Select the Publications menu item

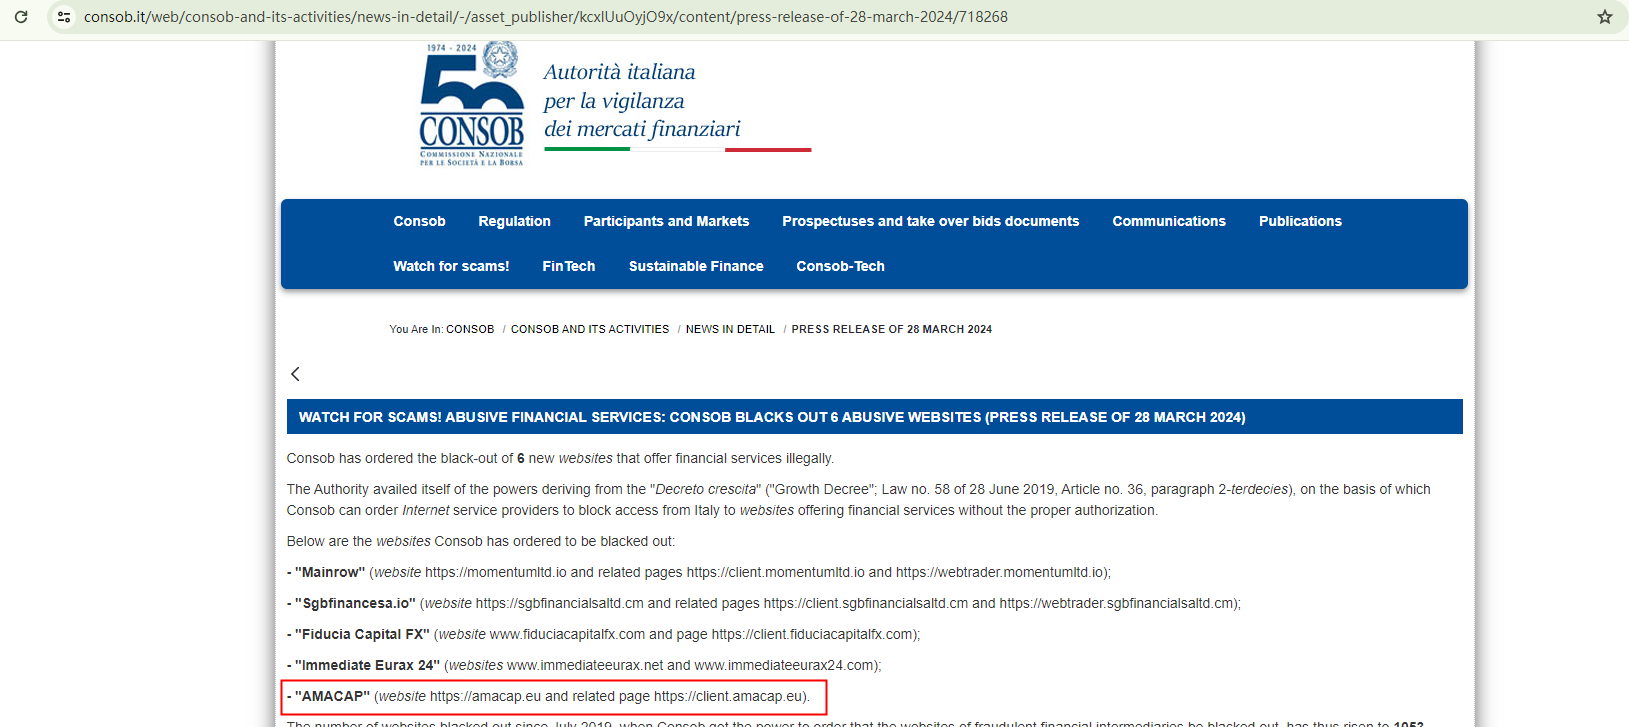click(1300, 221)
